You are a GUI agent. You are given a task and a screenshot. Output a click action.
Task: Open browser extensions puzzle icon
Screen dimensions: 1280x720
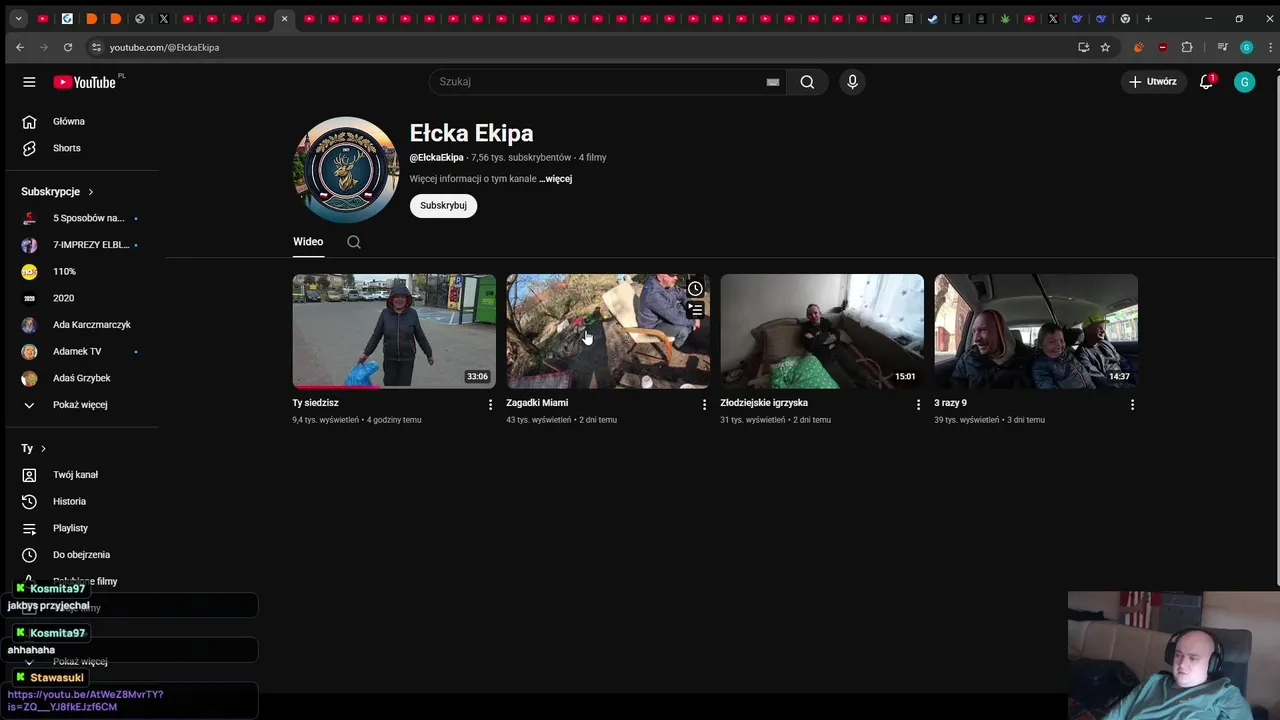pyautogui.click(x=1187, y=47)
